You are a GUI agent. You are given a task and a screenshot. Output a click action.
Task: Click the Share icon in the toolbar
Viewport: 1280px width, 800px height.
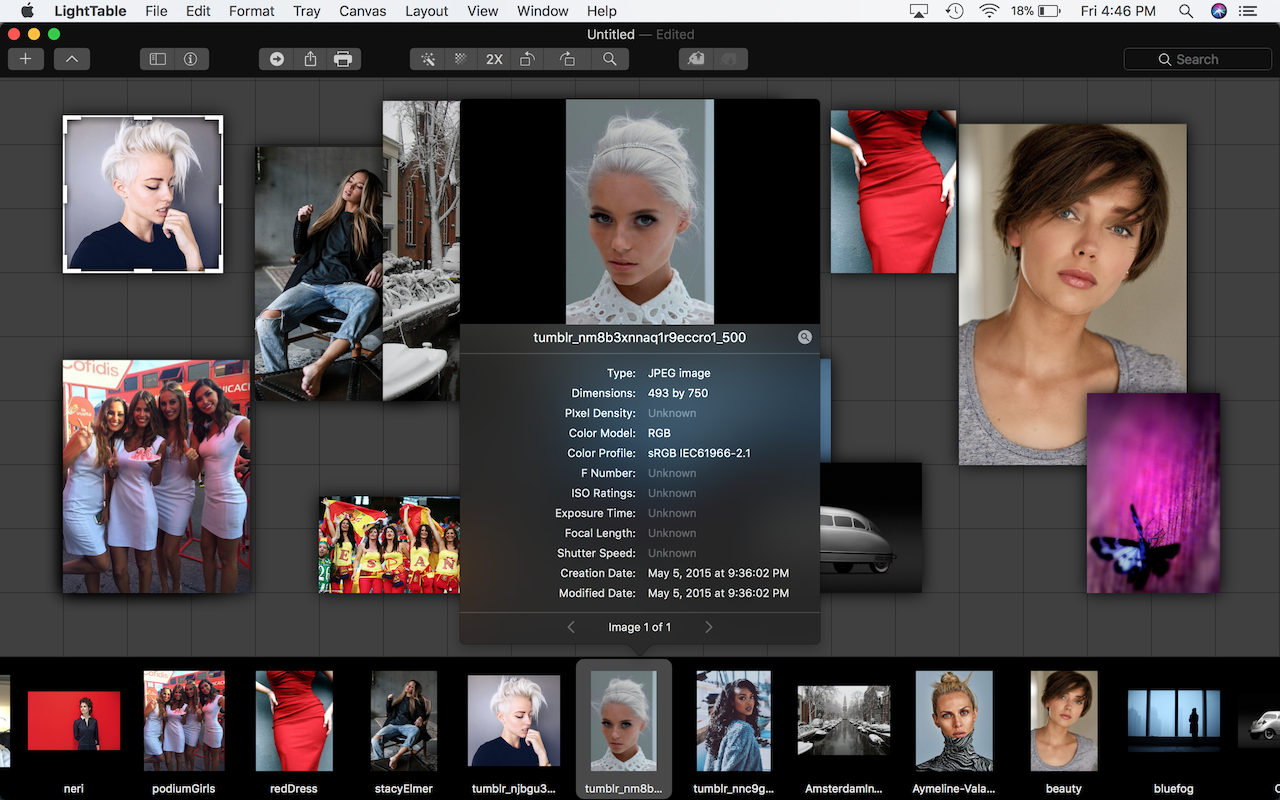coord(310,59)
